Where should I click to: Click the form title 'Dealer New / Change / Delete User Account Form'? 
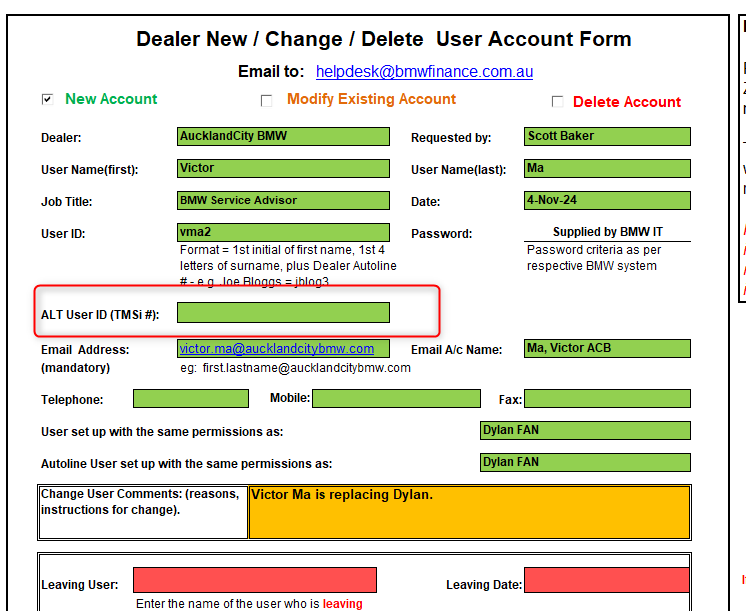383,39
